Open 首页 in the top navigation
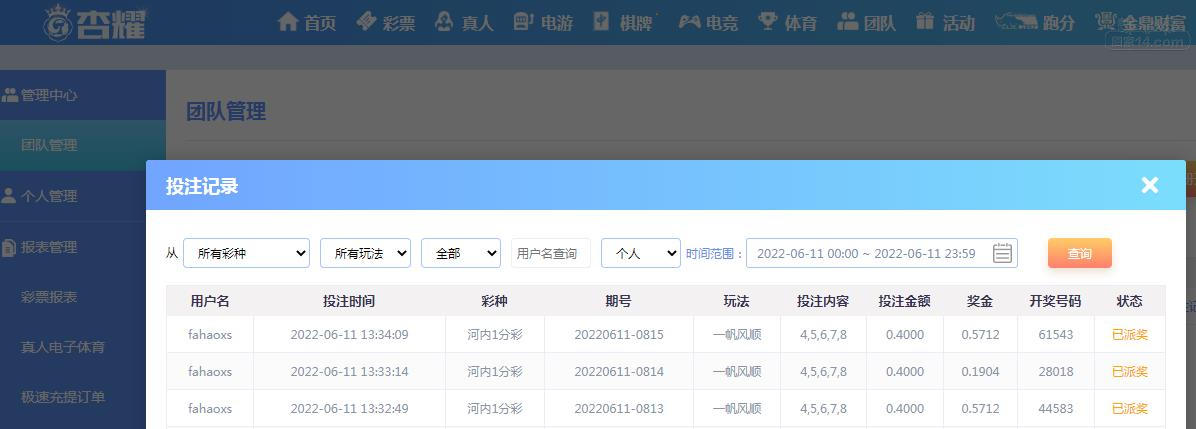This screenshot has height=429, width=1196. pos(320,23)
